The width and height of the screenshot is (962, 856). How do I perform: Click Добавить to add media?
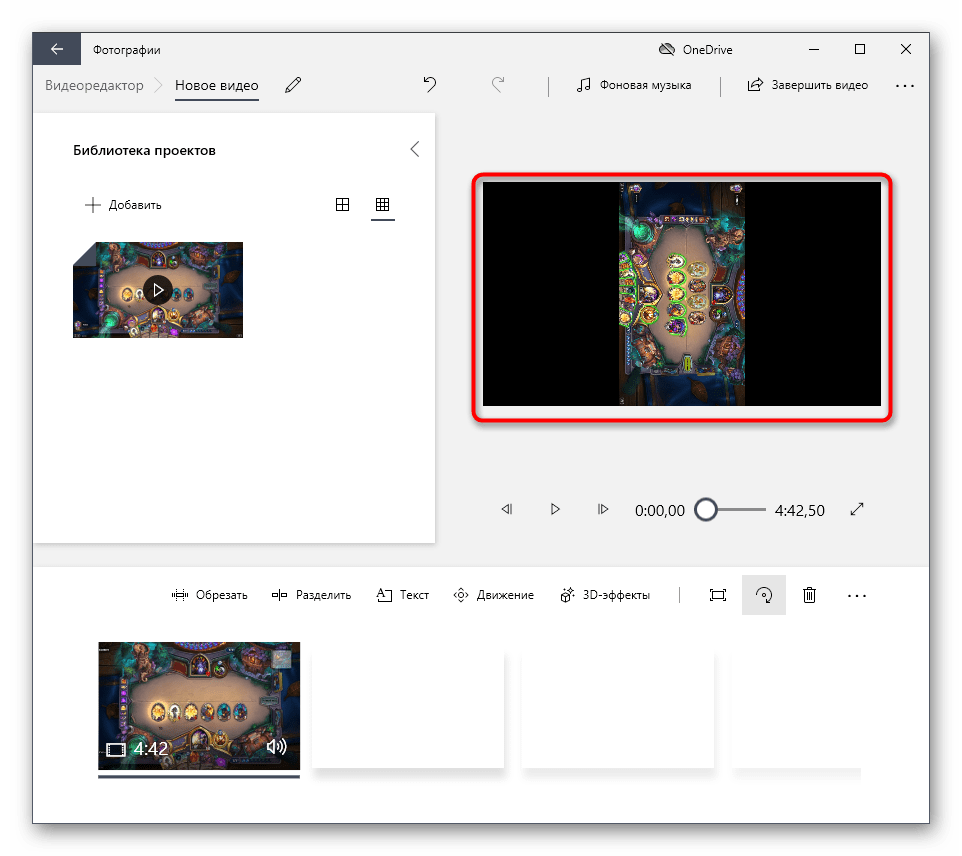click(x=123, y=205)
